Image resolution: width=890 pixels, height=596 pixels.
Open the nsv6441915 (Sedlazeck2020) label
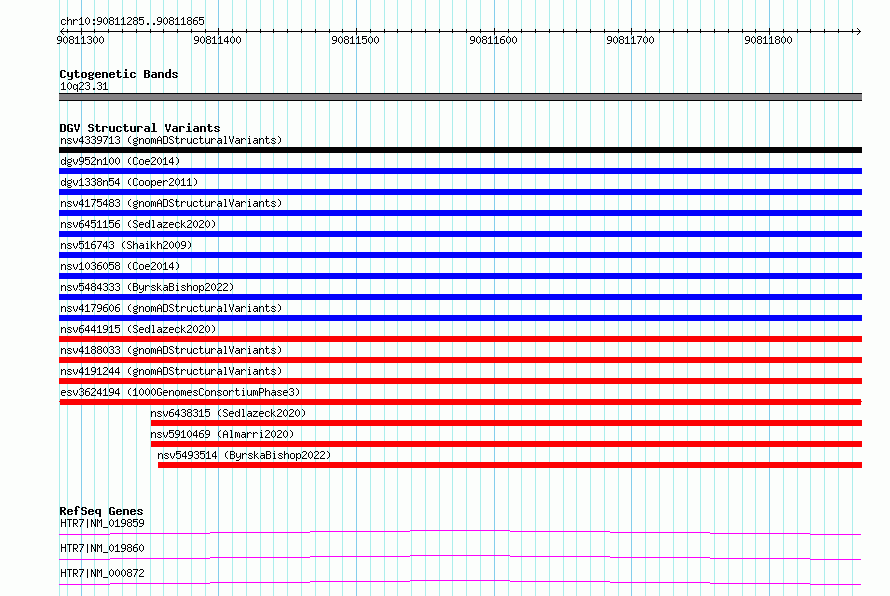coord(138,329)
